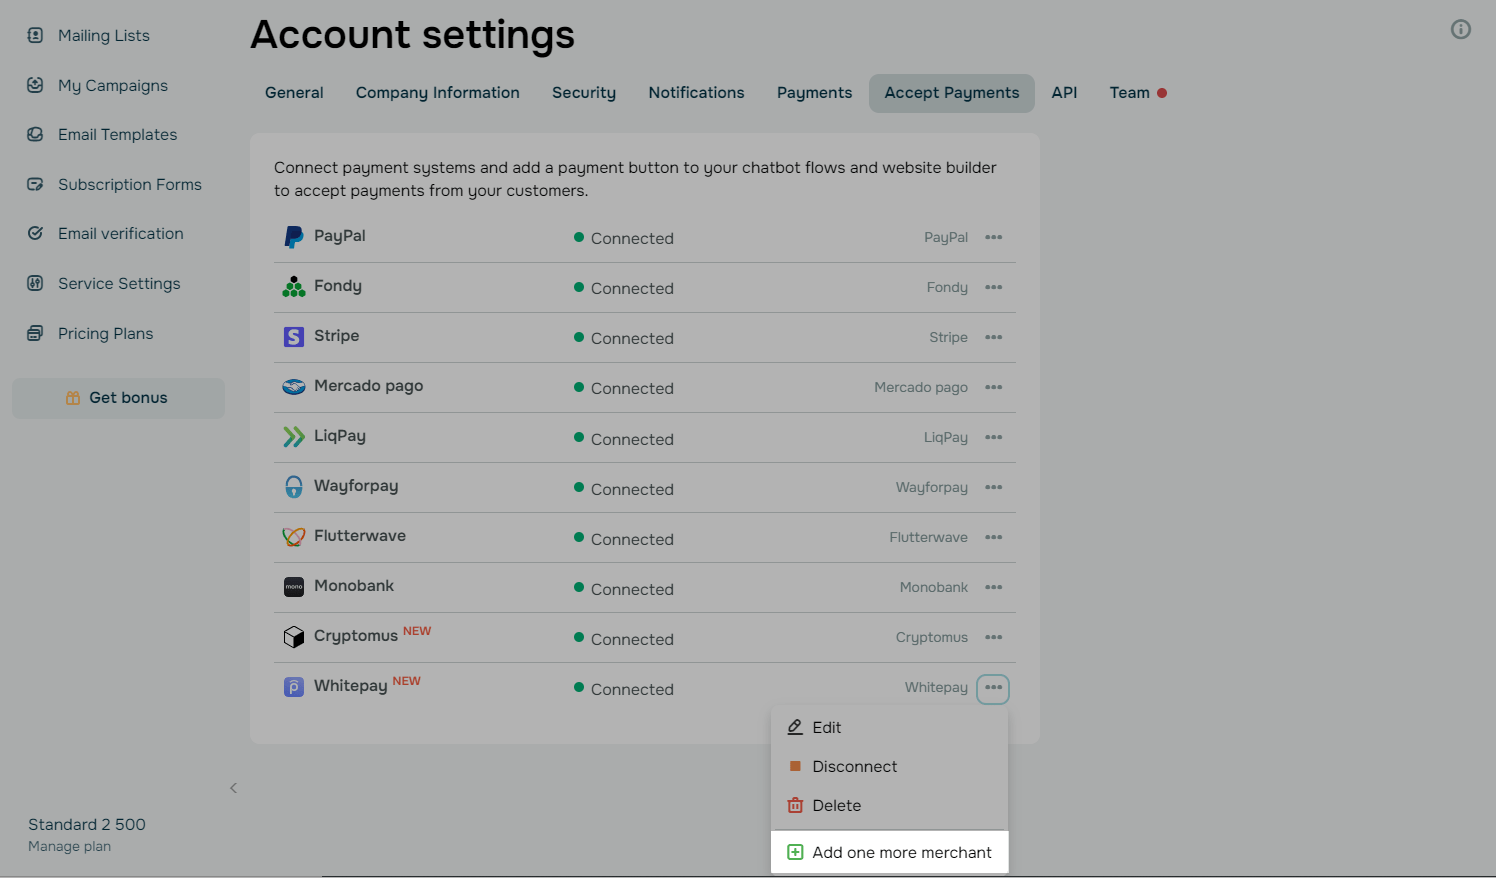Image resolution: width=1496 pixels, height=878 pixels.
Task: Open the Team tab
Action: [1129, 93]
